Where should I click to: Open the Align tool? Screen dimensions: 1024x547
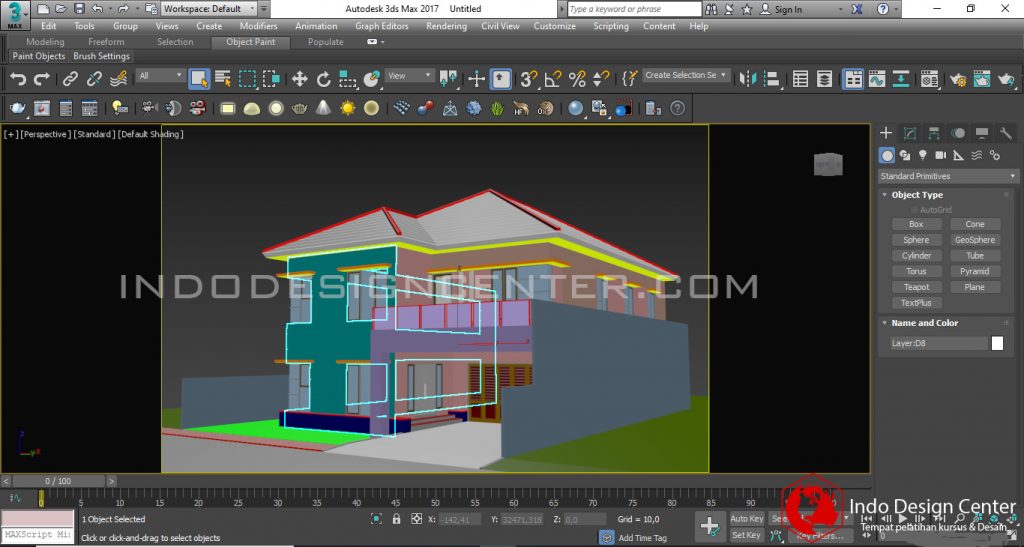pyautogui.click(x=771, y=79)
